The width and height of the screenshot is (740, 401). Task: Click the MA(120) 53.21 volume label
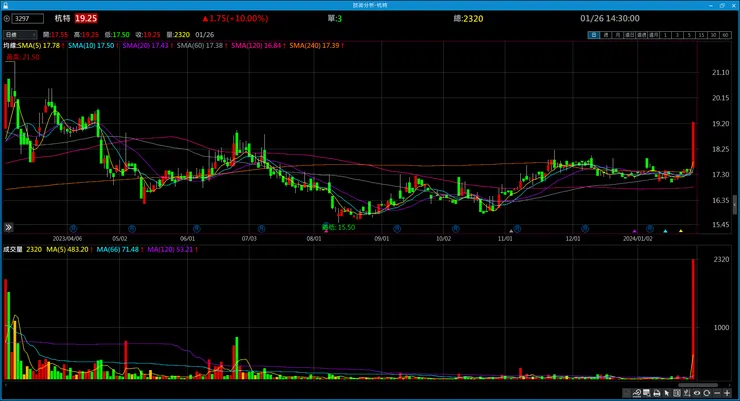172,249
